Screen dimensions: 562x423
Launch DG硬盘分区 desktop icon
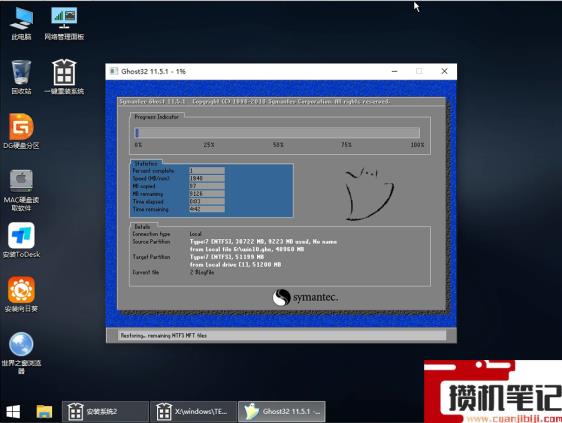point(21,131)
